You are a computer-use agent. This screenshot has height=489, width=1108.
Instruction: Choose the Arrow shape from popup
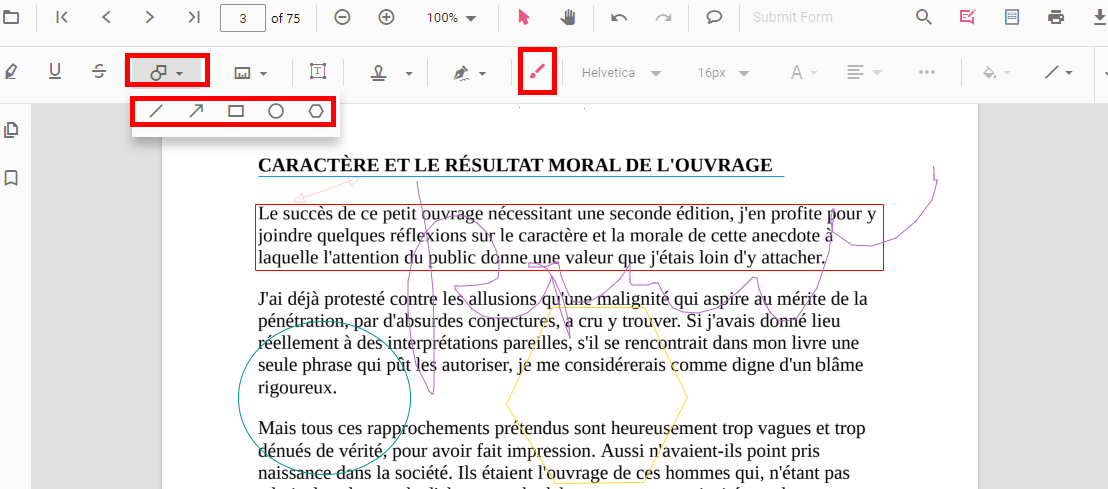[196, 111]
